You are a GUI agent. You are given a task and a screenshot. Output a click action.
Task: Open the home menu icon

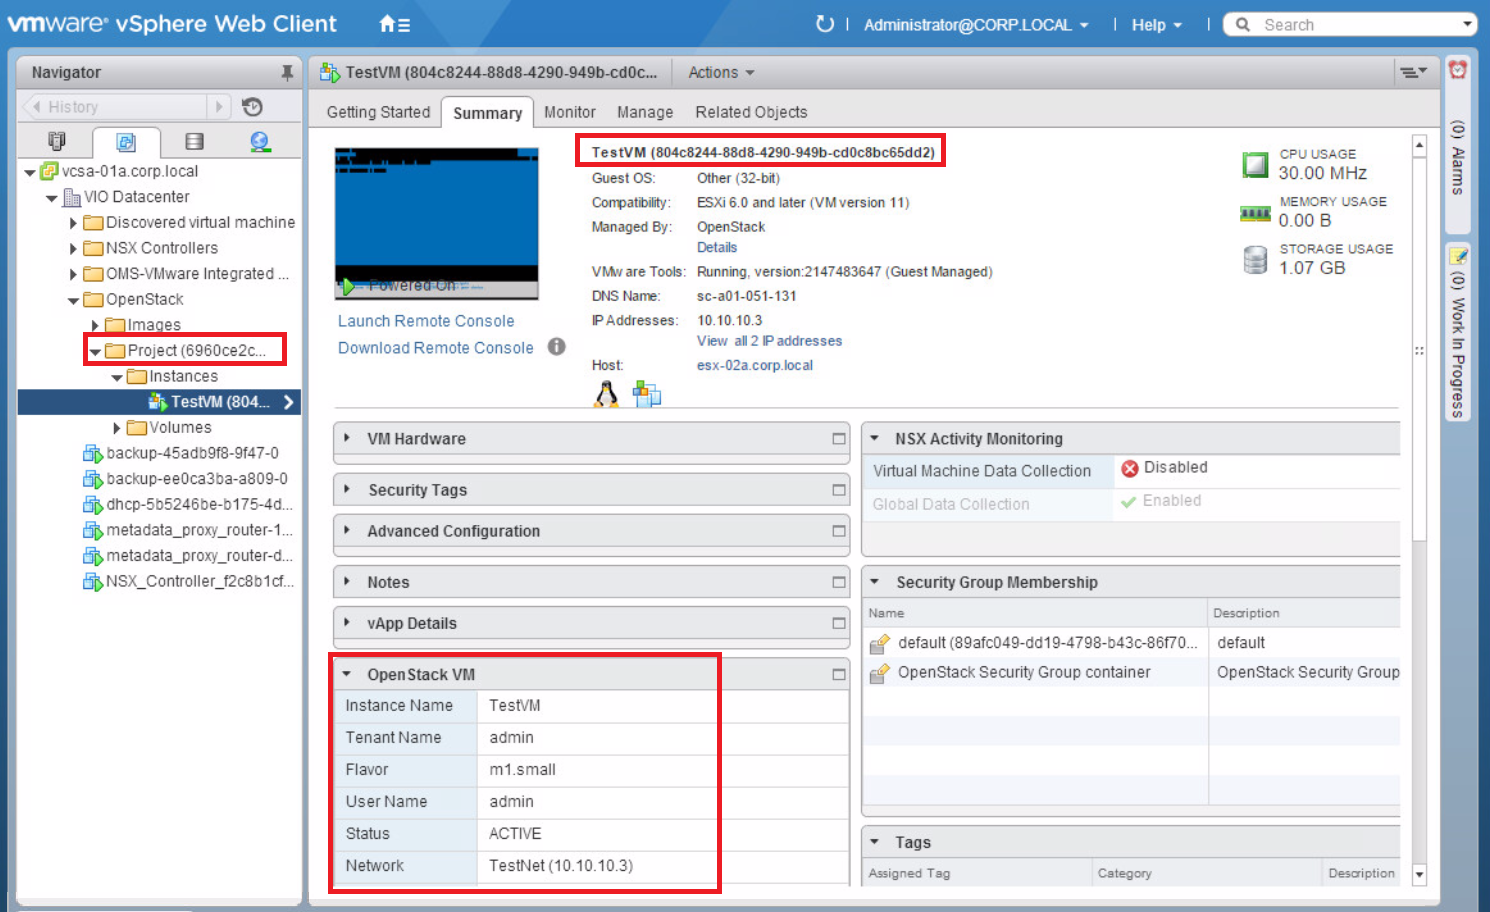[394, 24]
